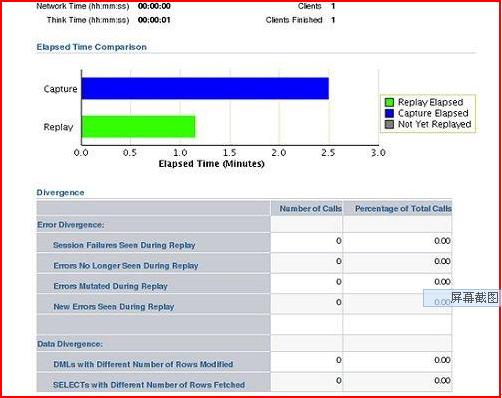This screenshot has width=502, height=398.
Task: Click the Not Yet Replayed legend label
Action: [x=434, y=124]
